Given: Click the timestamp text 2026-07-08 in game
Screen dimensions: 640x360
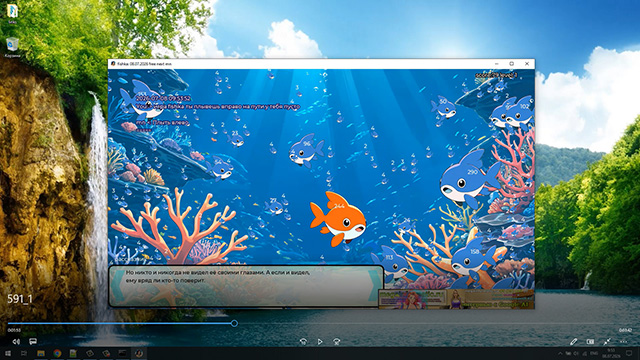Looking at the screenshot, I should pyautogui.click(x=163, y=98).
